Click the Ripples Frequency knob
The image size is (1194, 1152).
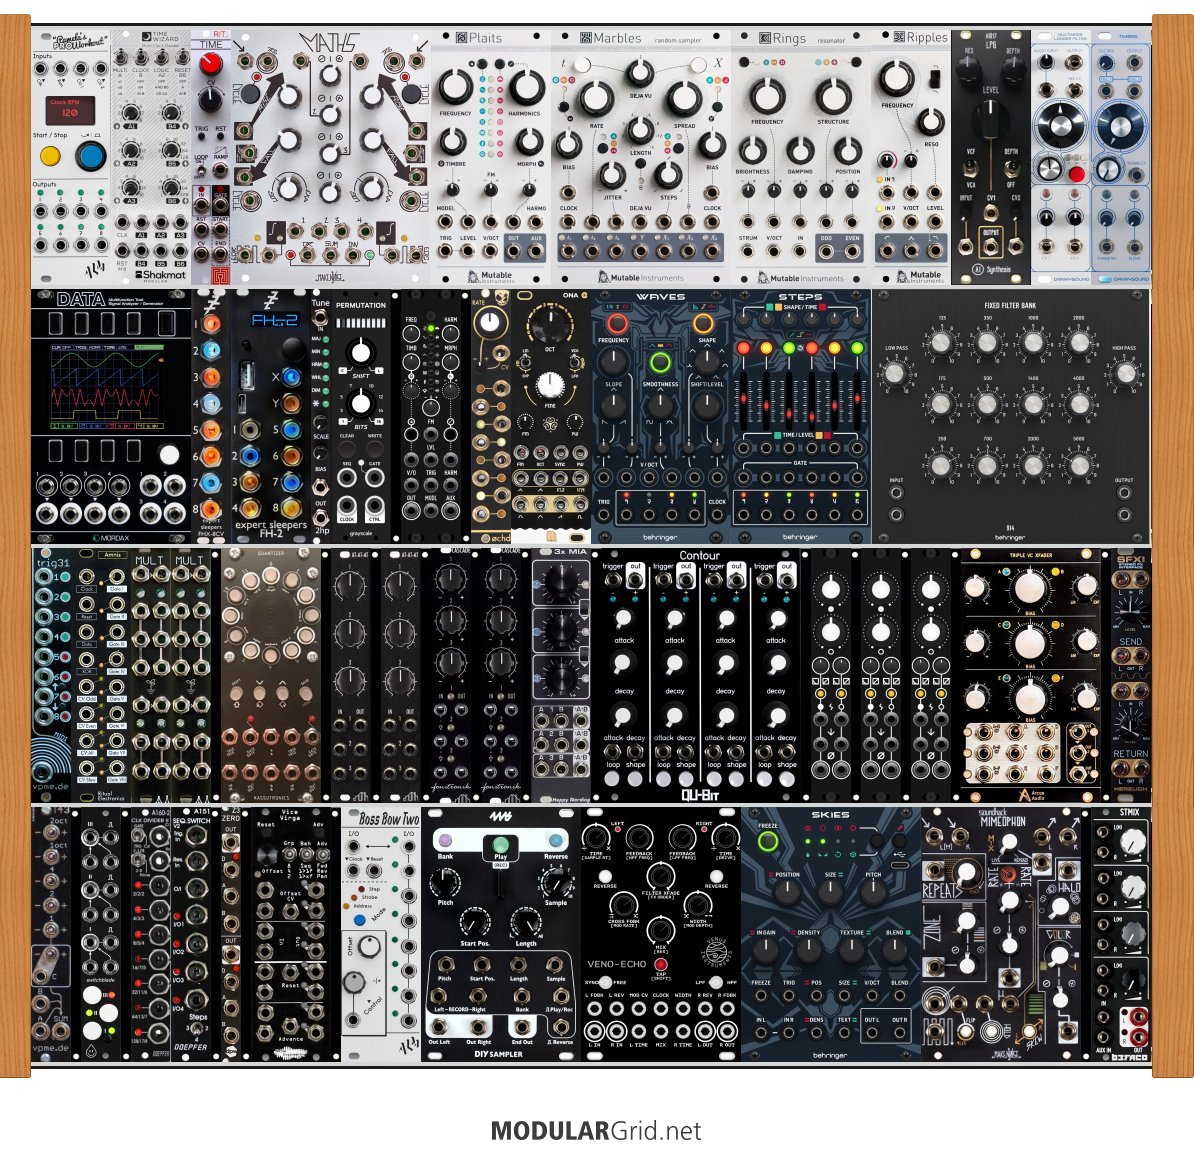[897, 78]
